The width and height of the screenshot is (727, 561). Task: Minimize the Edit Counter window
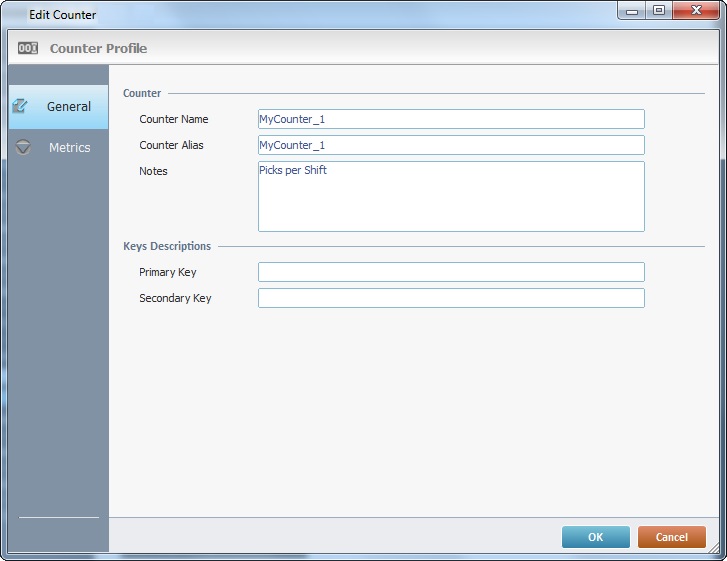click(x=632, y=11)
